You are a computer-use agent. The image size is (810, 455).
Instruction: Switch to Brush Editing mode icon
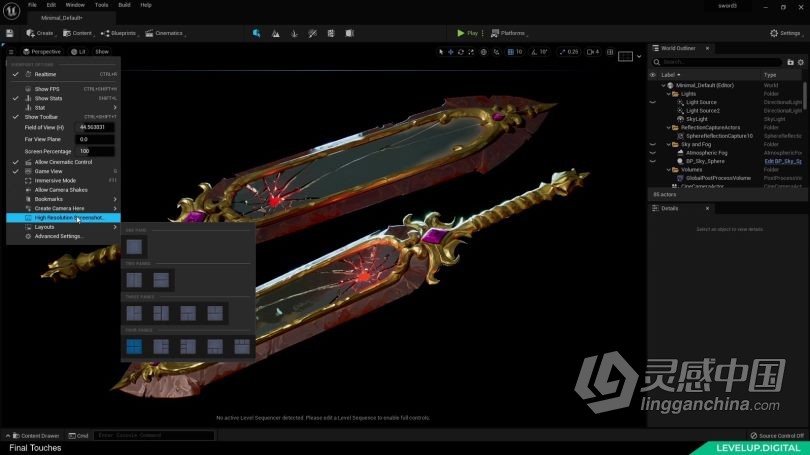coord(350,33)
